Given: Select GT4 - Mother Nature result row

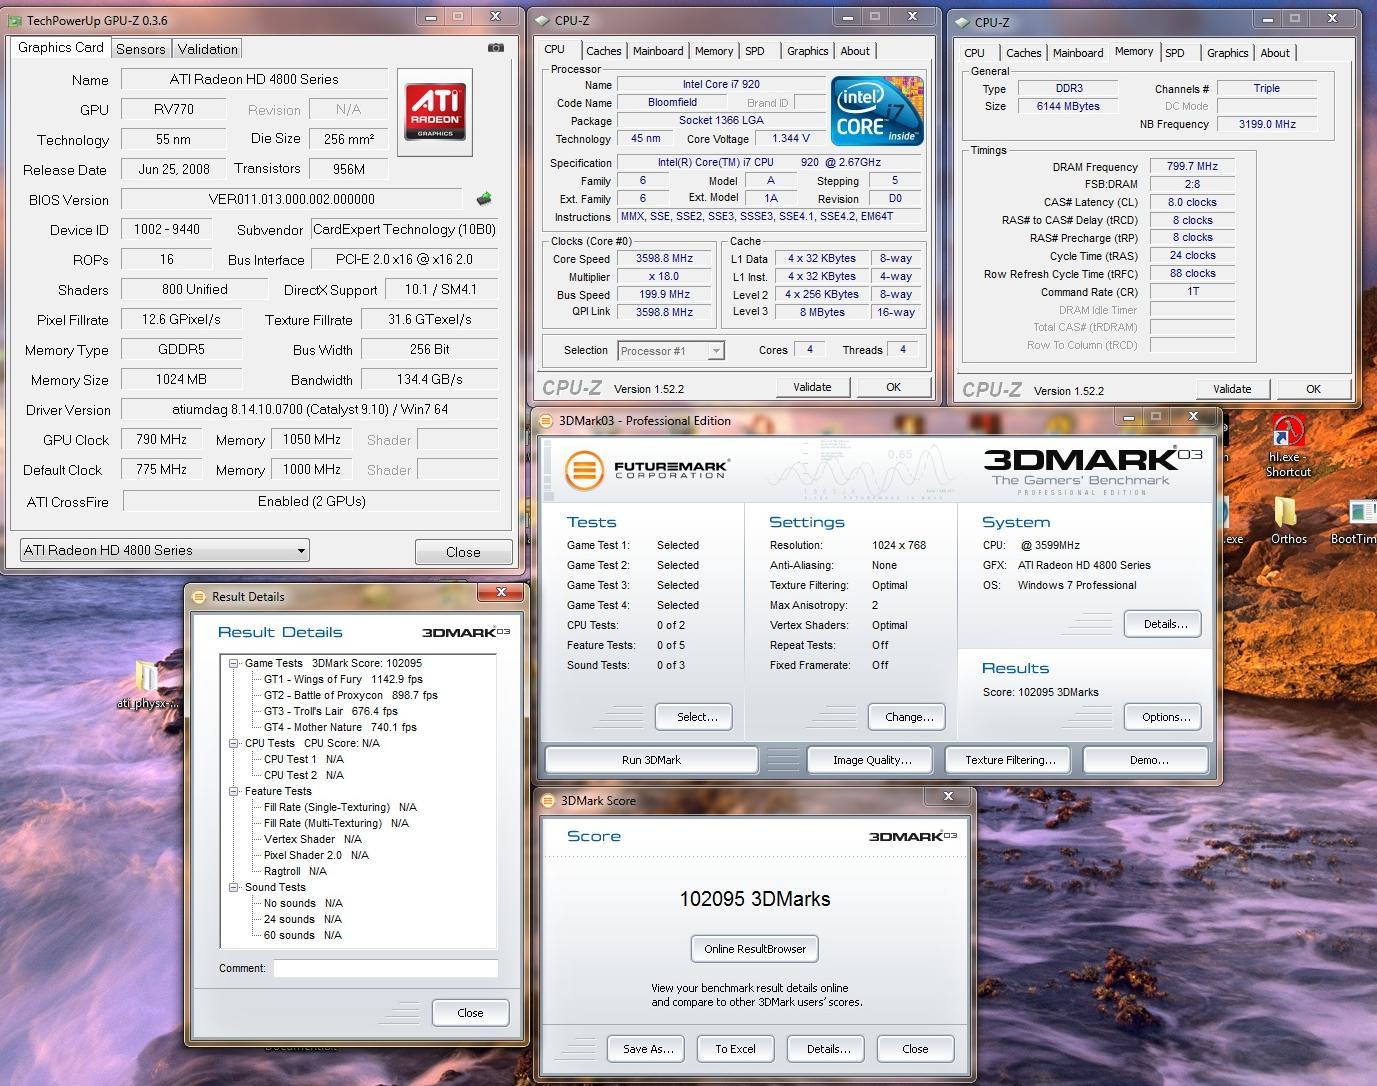Looking at the screenshot, I should [x=340, y=727].
